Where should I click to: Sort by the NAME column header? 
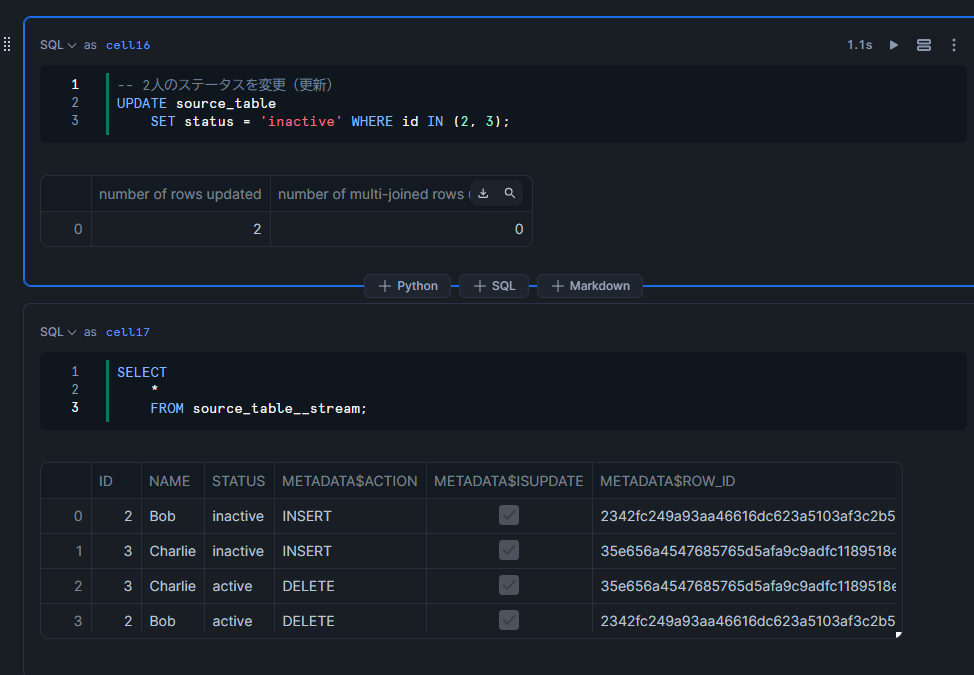(x=173, y=481)
